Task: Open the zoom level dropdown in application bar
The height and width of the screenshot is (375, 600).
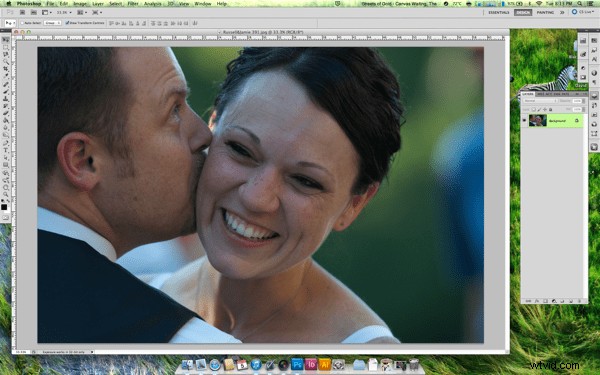Action: [x=64, y=12]
